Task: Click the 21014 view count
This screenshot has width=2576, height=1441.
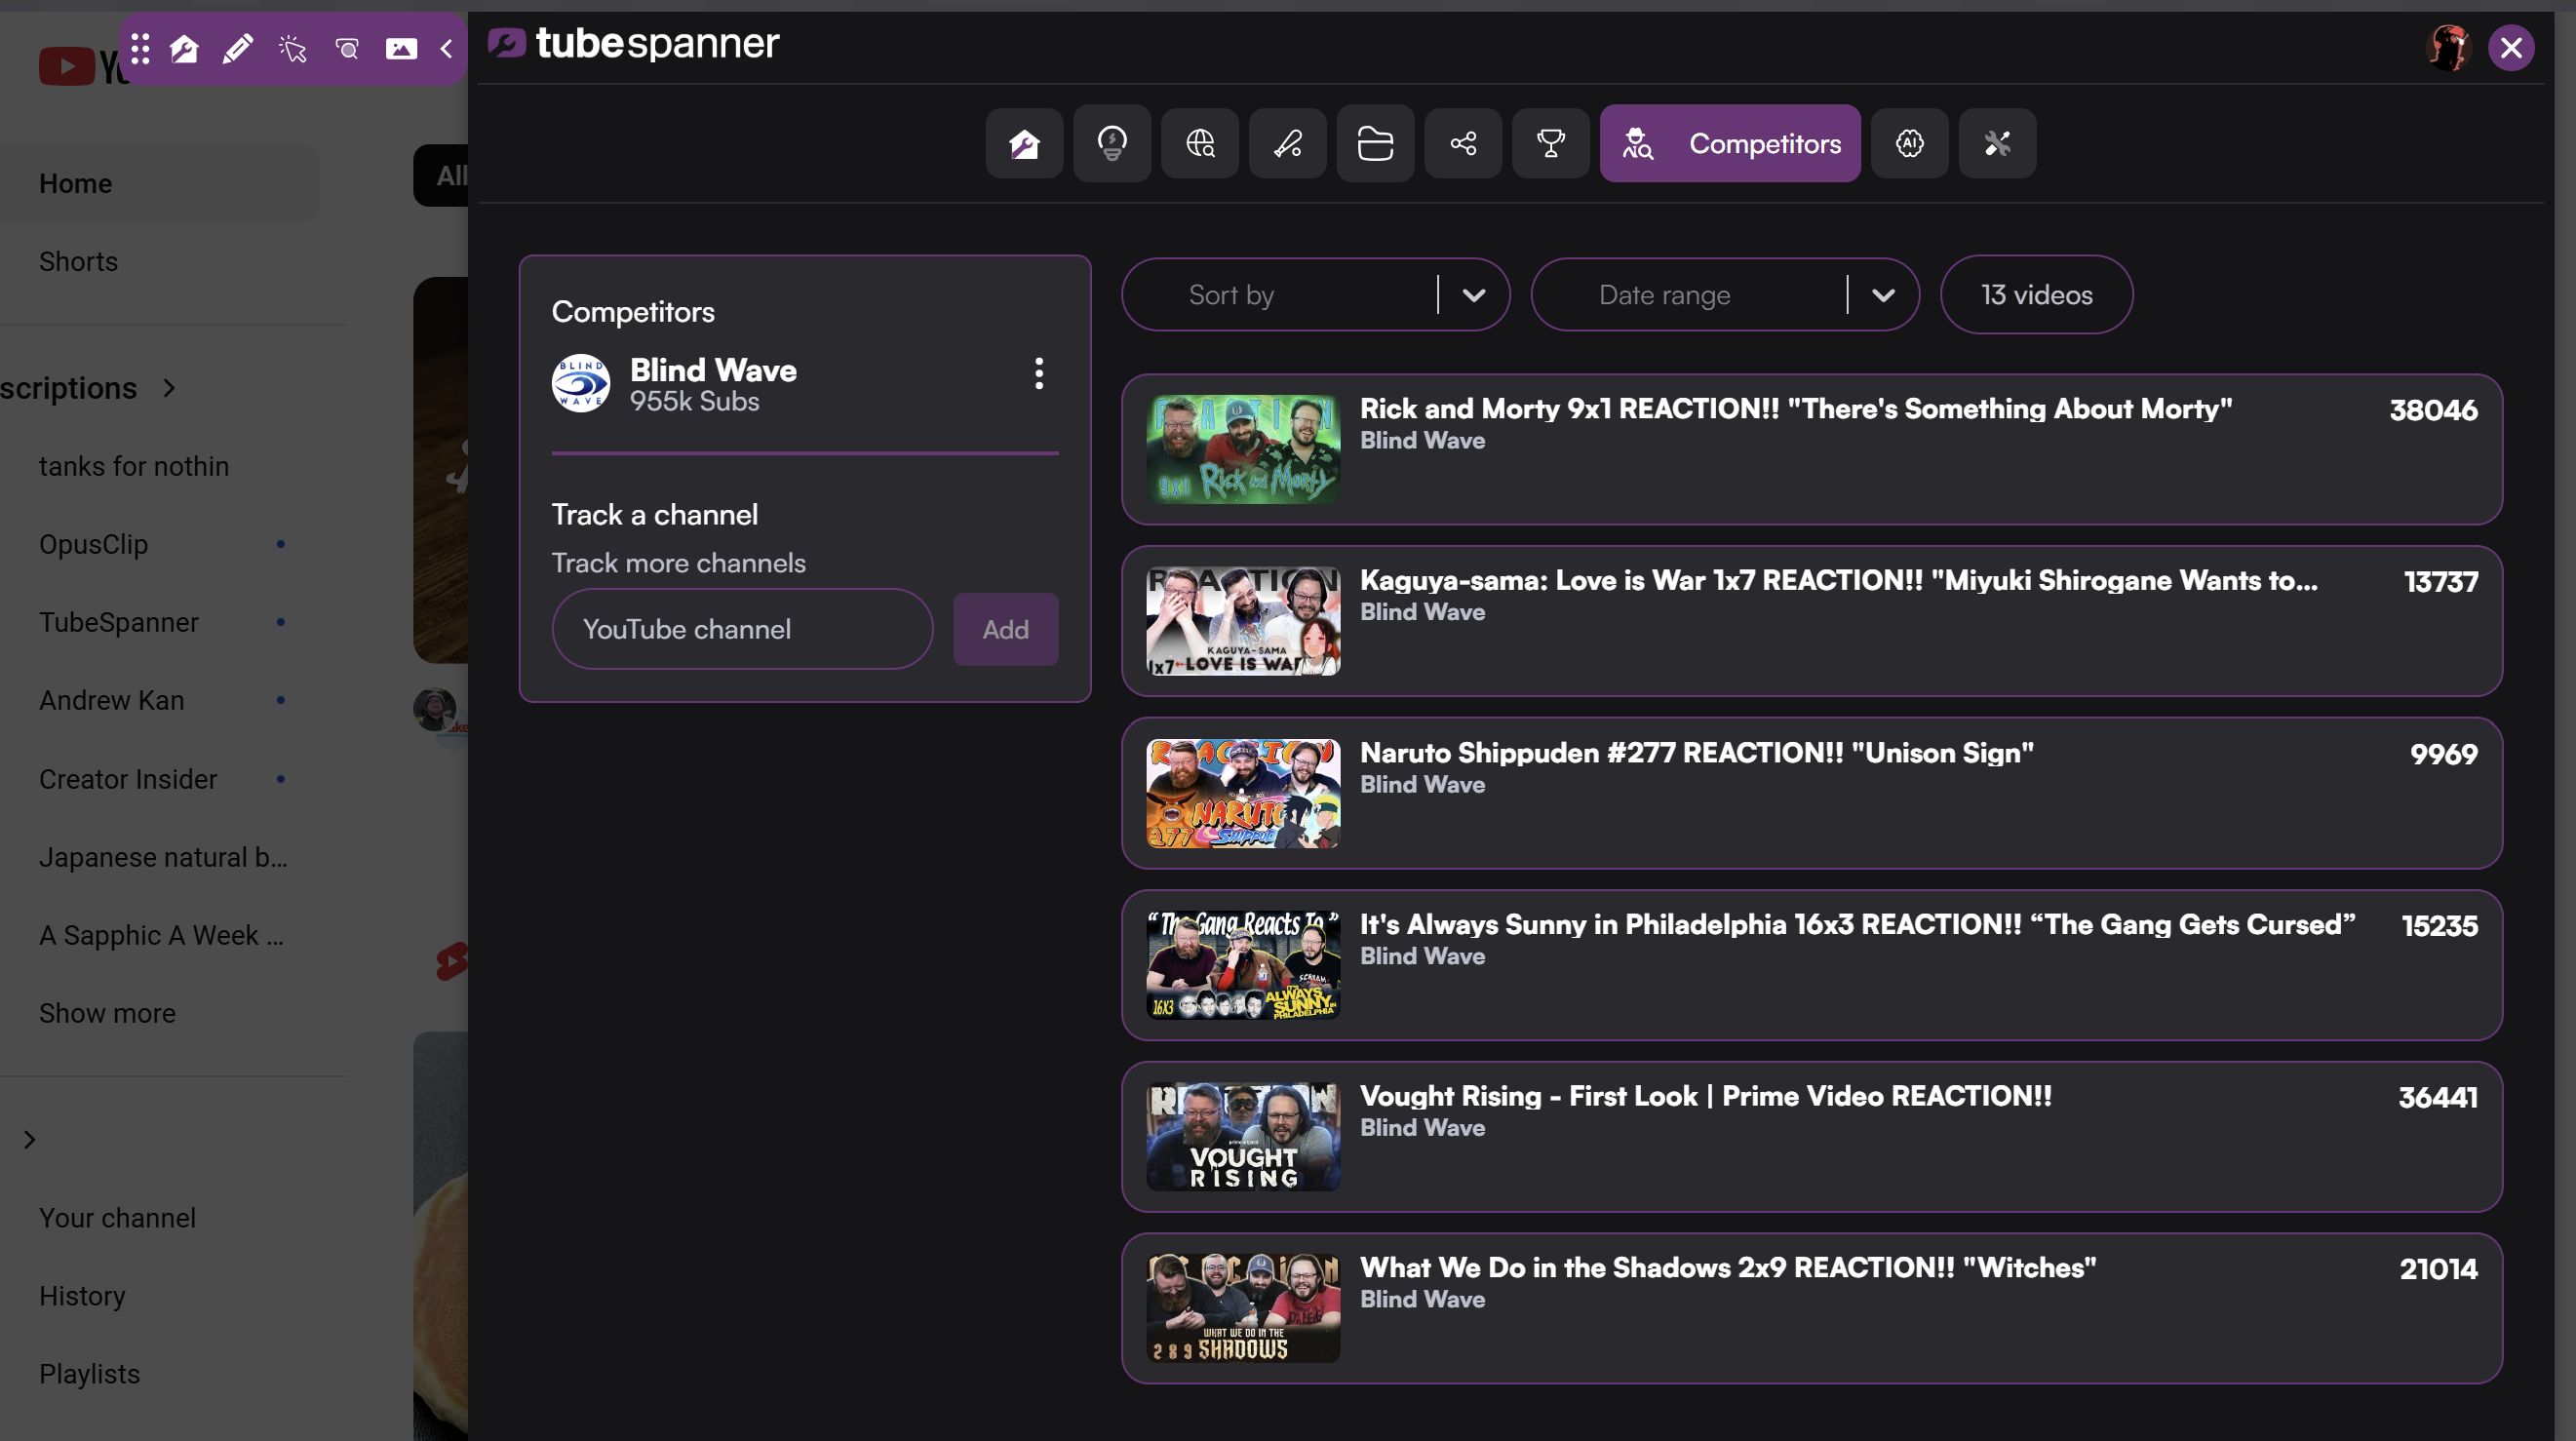Action: pos(2439,1270)
